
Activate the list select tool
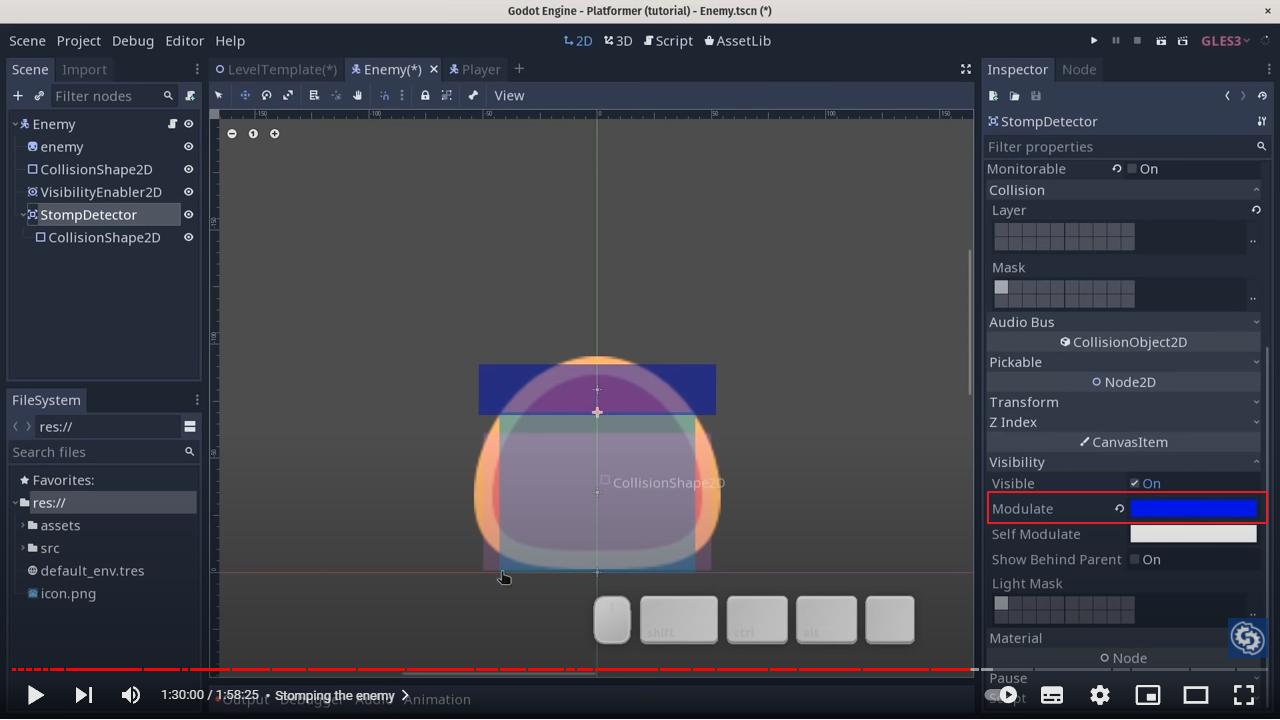[x=314, y=96]
